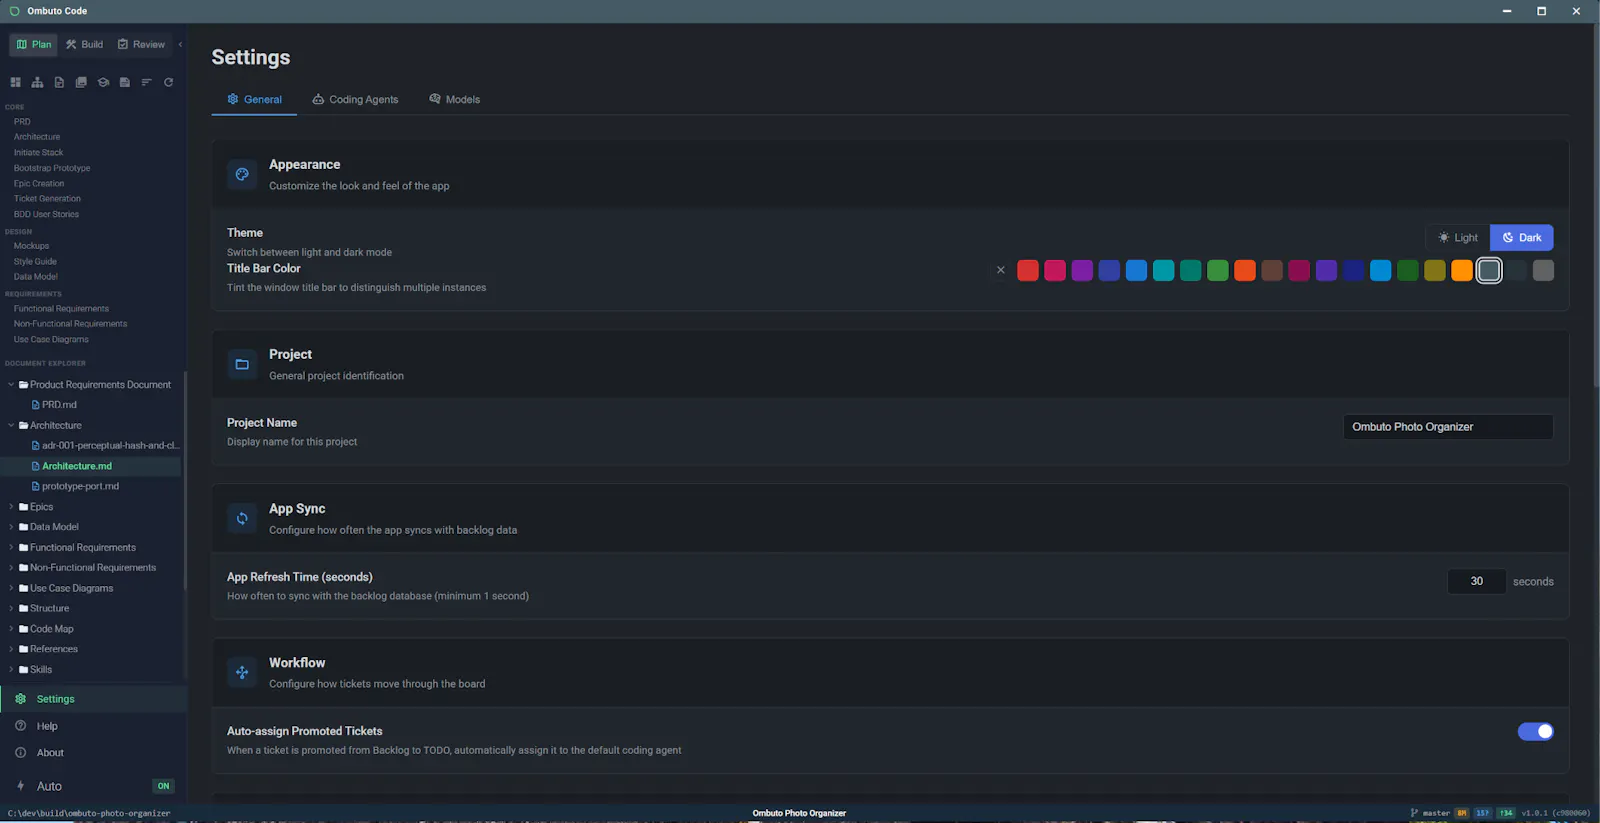Switch to the Review mode tab
Screen dimensions: 1600x823
[141, 44]
